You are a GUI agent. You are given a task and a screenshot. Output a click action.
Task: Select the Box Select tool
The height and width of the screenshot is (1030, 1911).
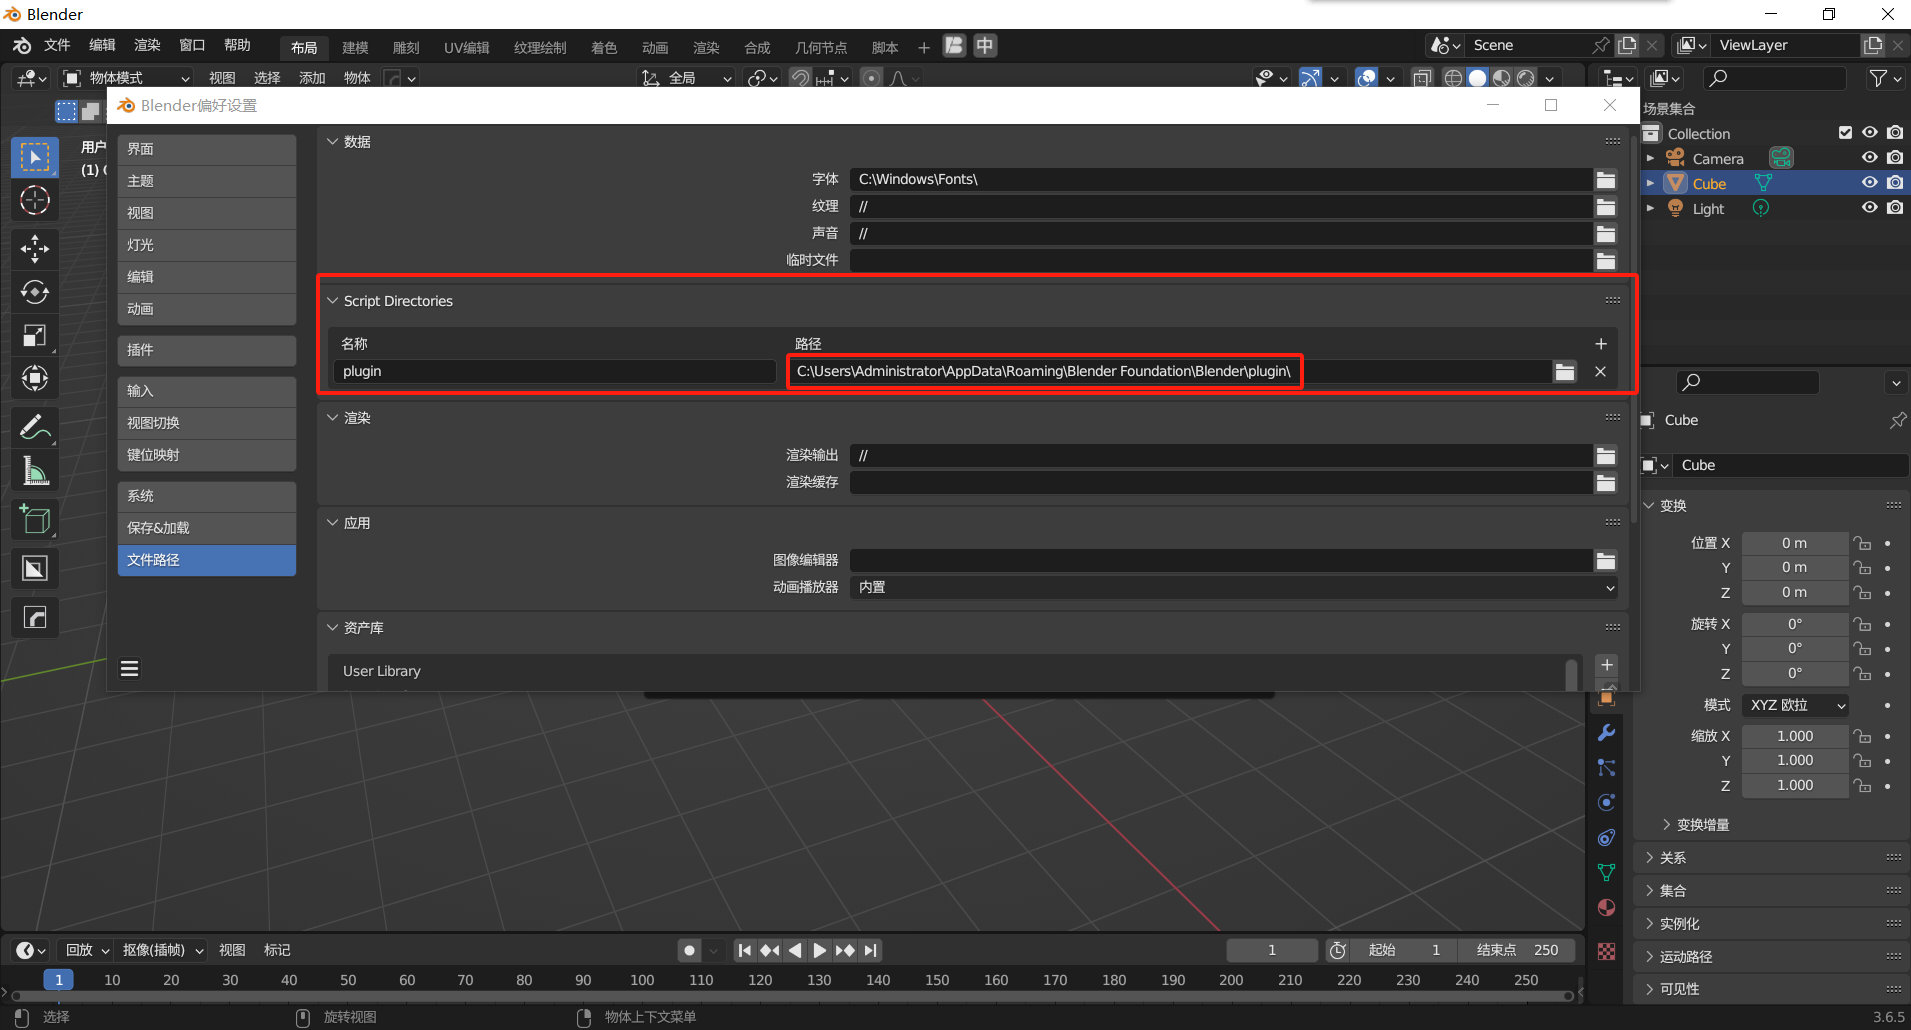point(35,157)
